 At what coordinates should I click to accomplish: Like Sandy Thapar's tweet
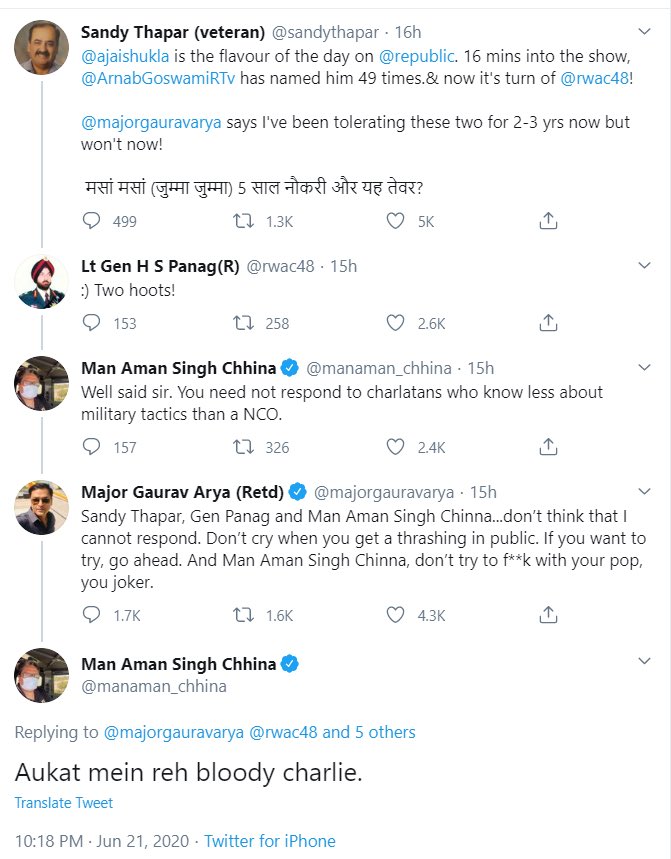pos(395,221)
